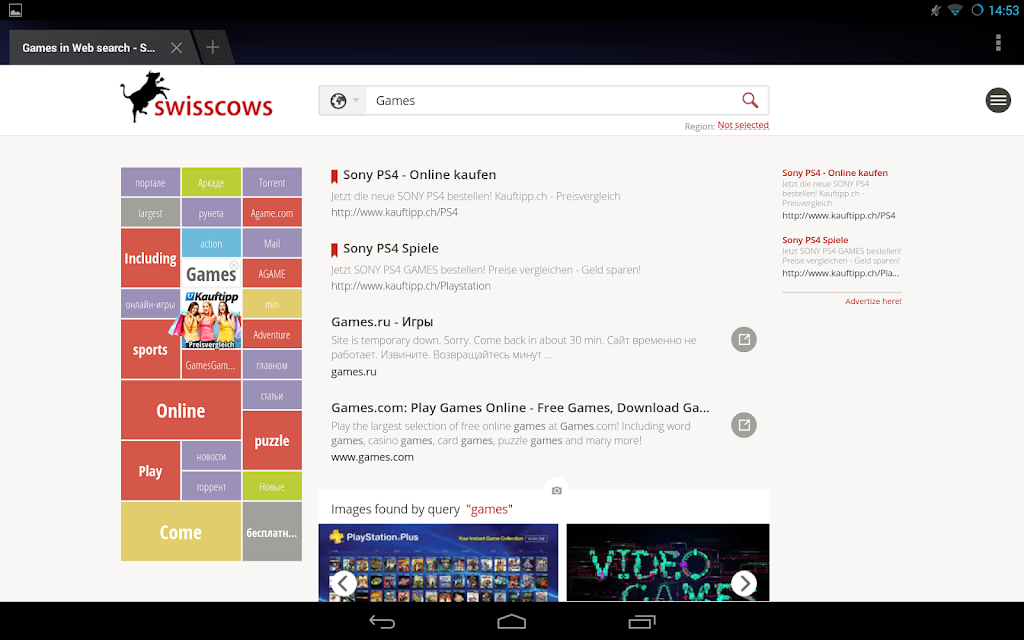Image resolution: width=1024 pixels, height=640 pixels.
Task: Select the Torrent tag tile
Action: (x=272, y=182)
